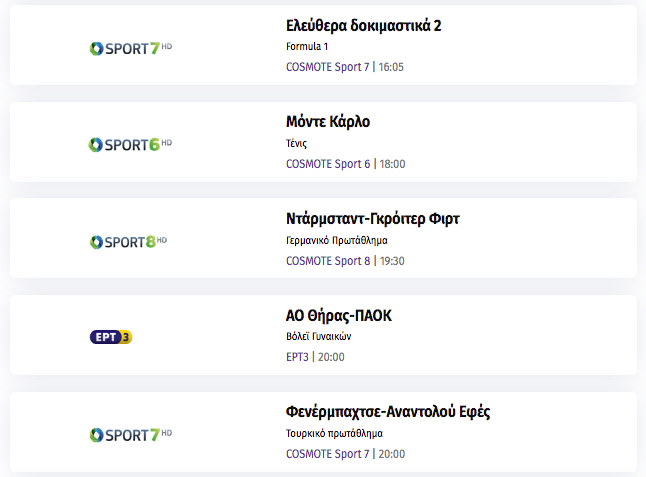The height and width of the screenshot is (477, 646).
Task: Click the COSMOTE Sport 7 | 20:00 link
Action: pos(346,454)
